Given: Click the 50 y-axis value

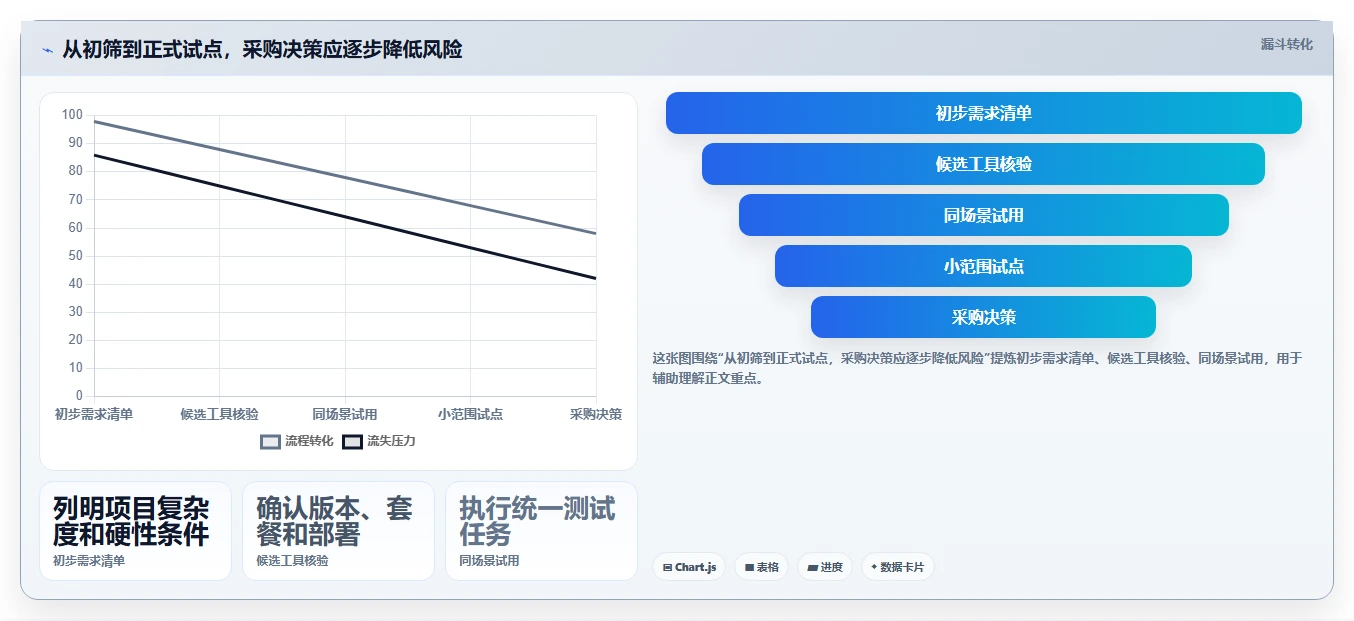Looking at the screenshot, I should (x=76, y=256).
